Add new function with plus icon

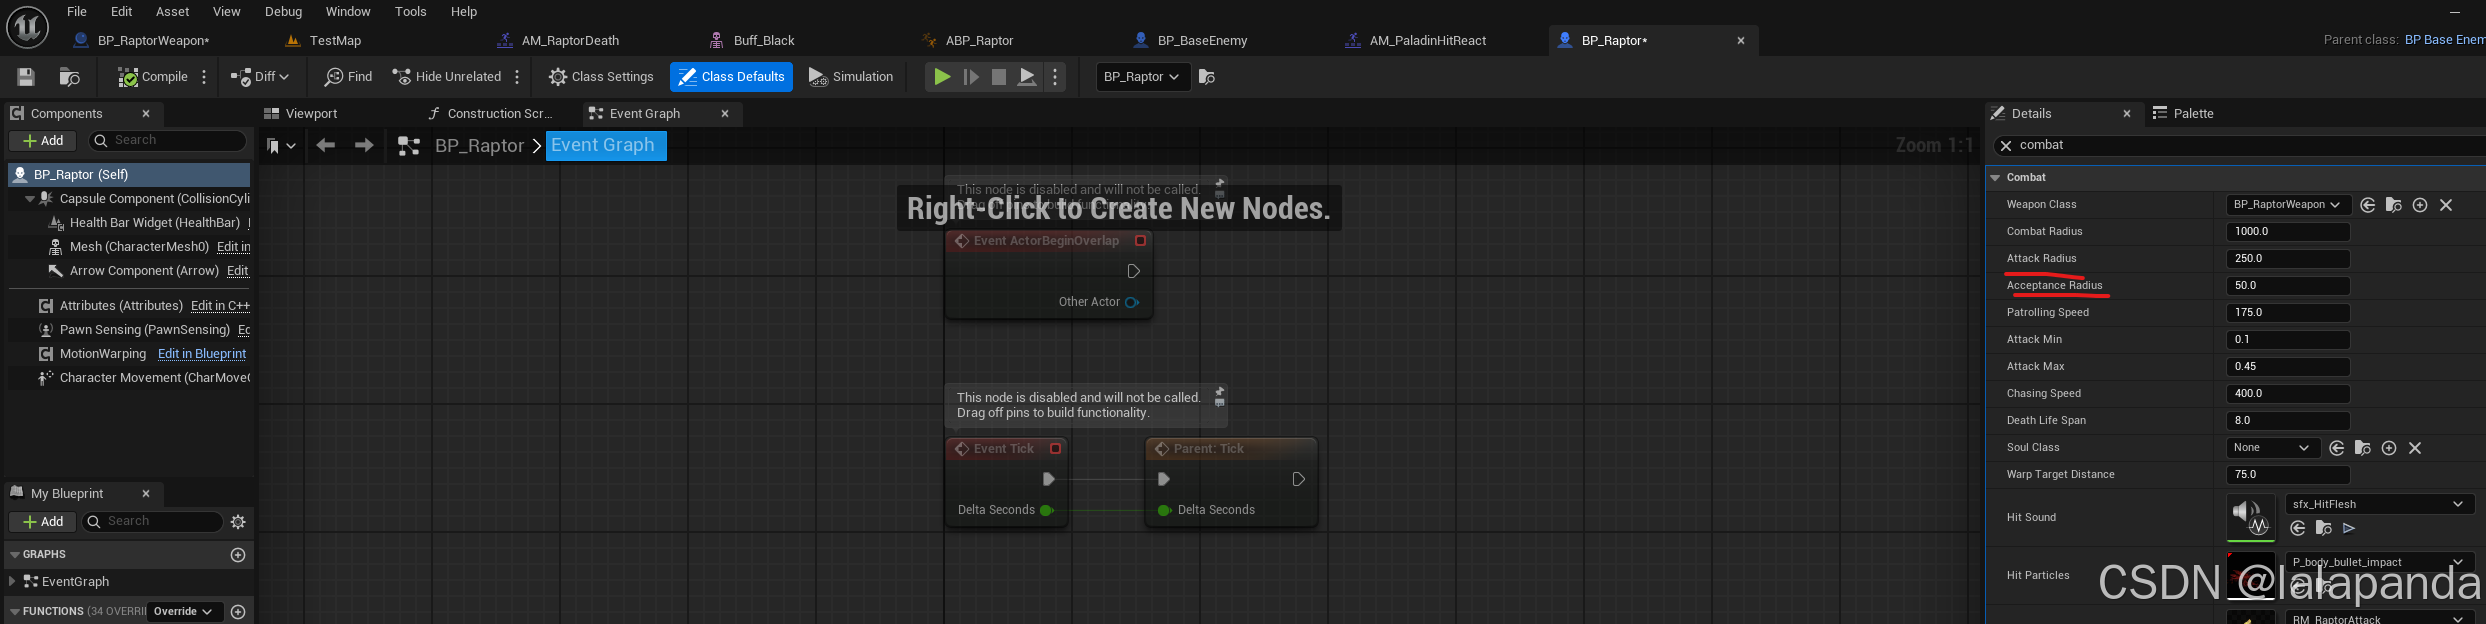coord(238,612)
